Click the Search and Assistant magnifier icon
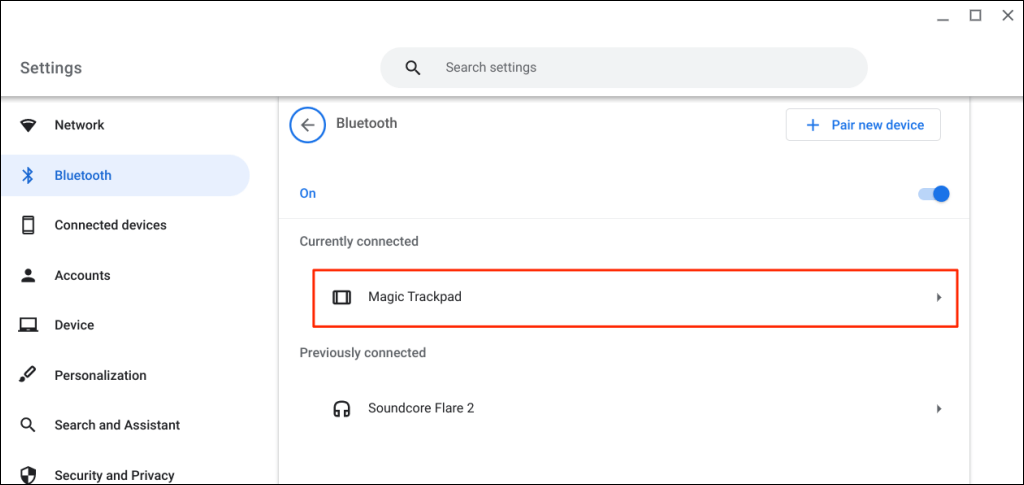This screenshot has height=485, width=1024. coord(28,425)
